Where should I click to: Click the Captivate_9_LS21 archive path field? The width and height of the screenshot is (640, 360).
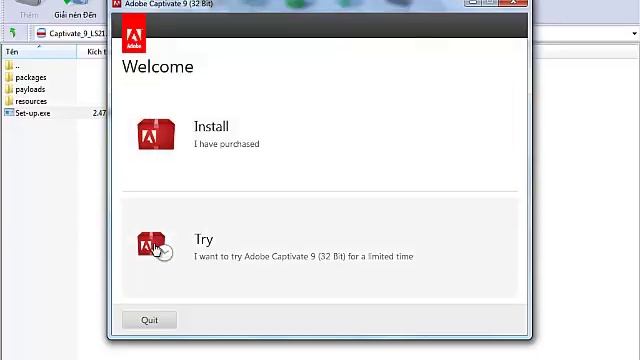tap(72, 33)
